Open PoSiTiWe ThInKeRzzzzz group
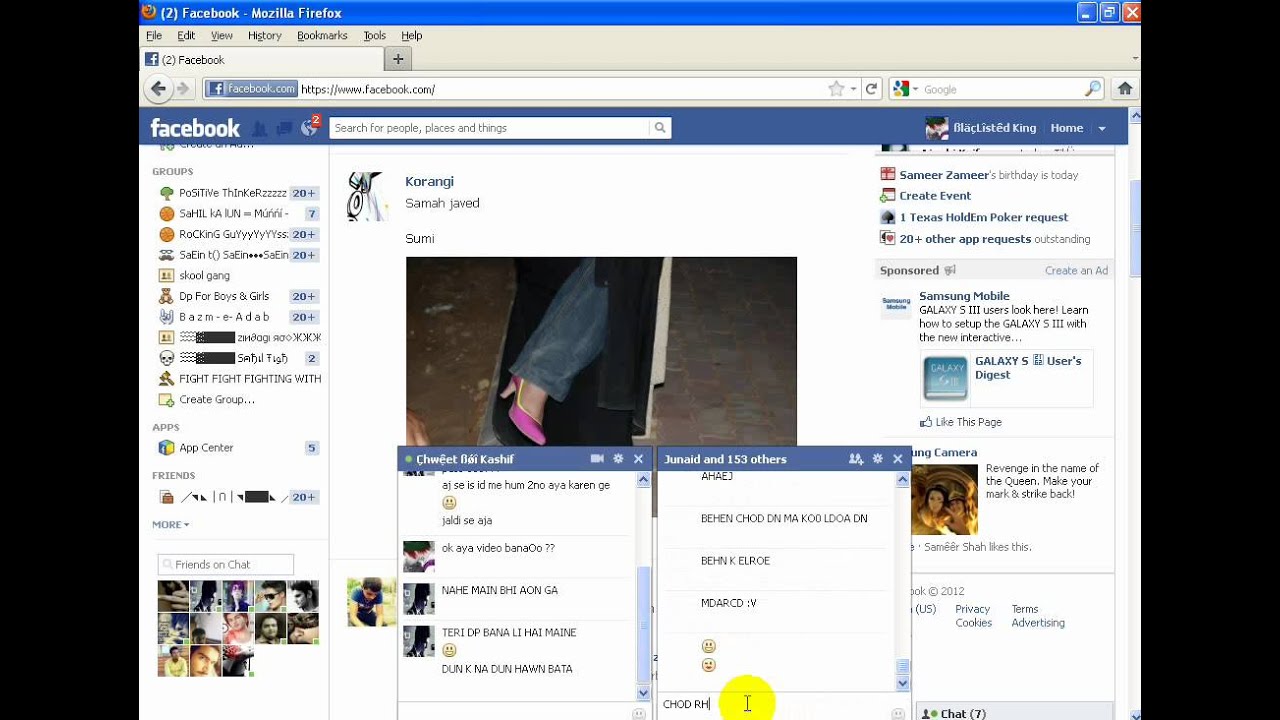The image size is (1280, 720). 233,193
